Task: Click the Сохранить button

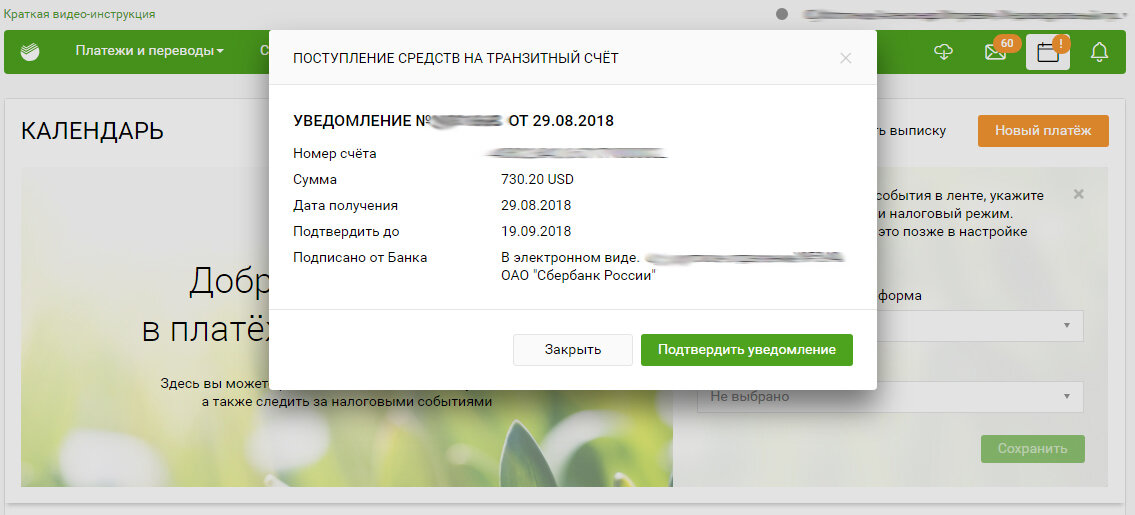Action: click(1033, 449)
